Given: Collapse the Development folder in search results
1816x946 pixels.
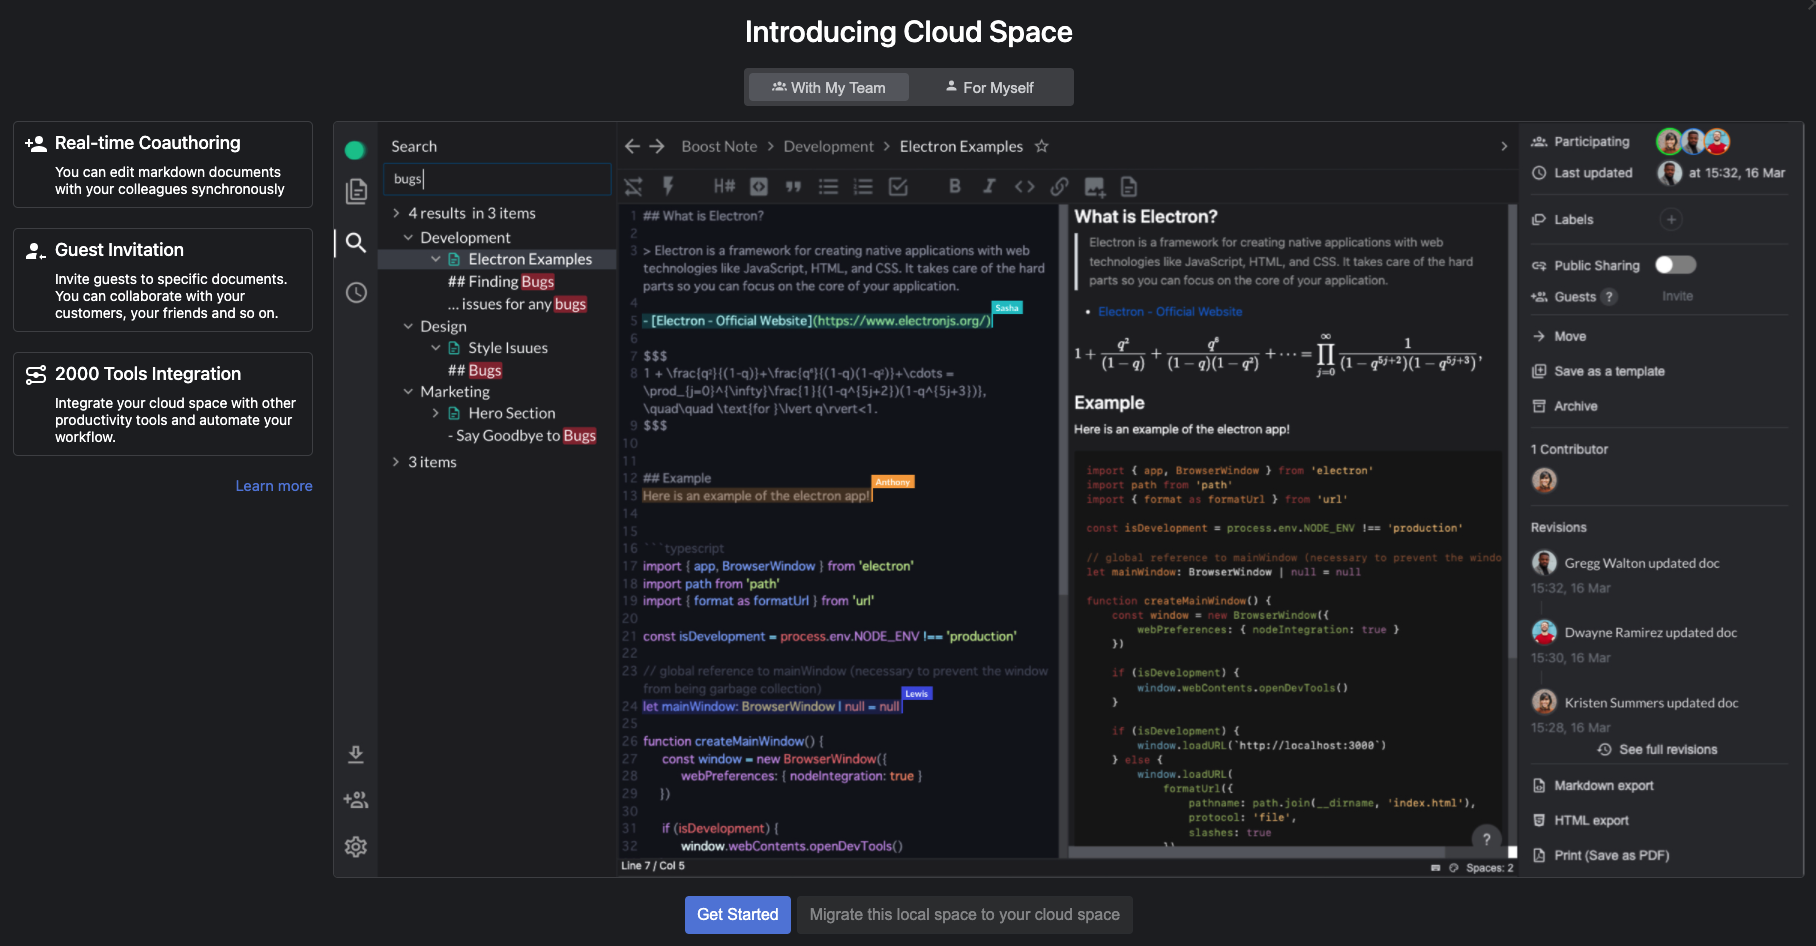Looking at the screenshot, I should click(x=408, y=238).
